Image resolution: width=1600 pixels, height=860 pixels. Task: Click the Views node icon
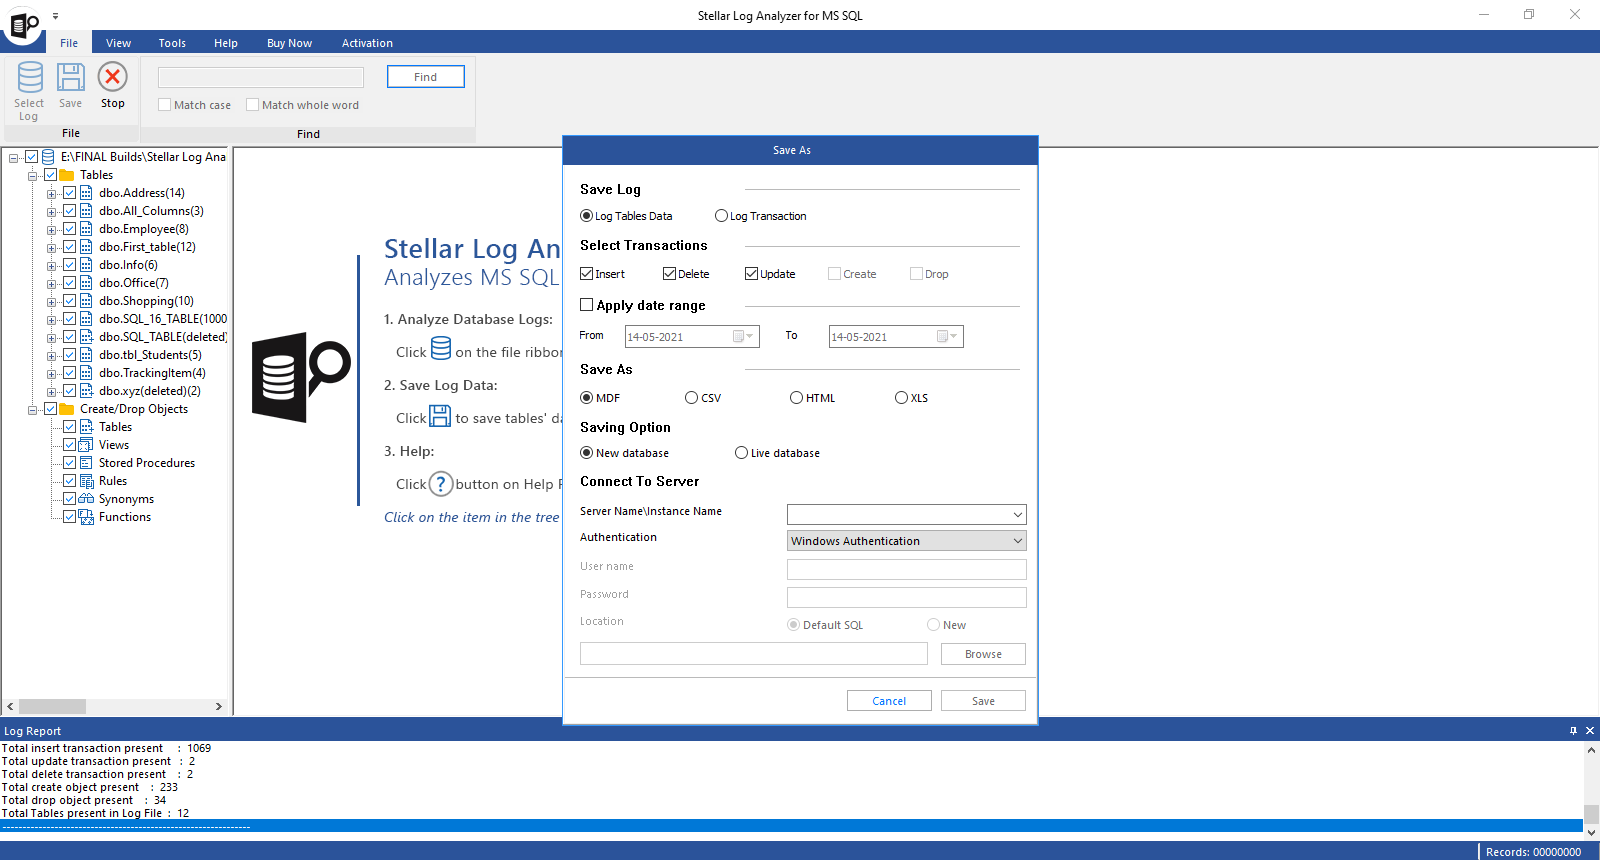click(x=86, y=445)
